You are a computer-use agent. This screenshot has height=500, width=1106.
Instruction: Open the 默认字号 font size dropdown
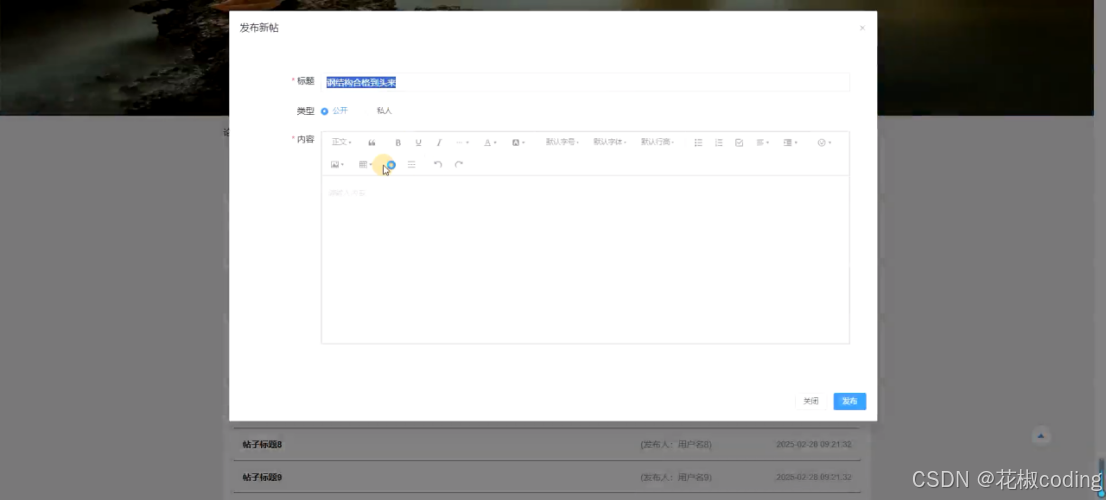[562, 142]
